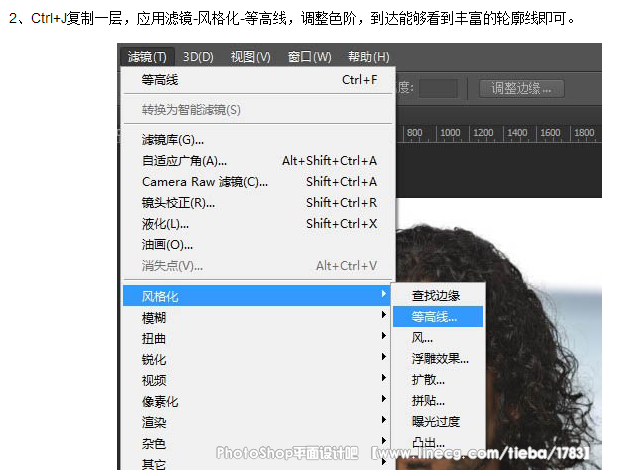
Task: Expand the 风格化 submenu
Action: coord(257,296)
